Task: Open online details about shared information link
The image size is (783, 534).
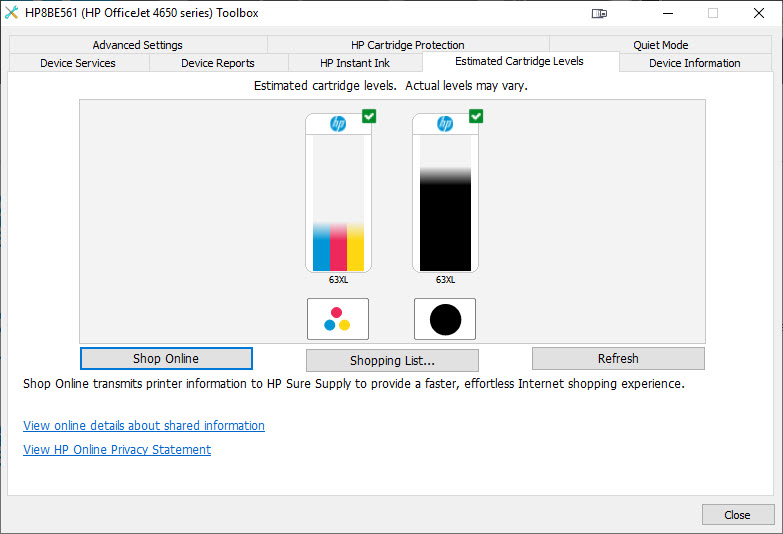Action: point(144,426)
